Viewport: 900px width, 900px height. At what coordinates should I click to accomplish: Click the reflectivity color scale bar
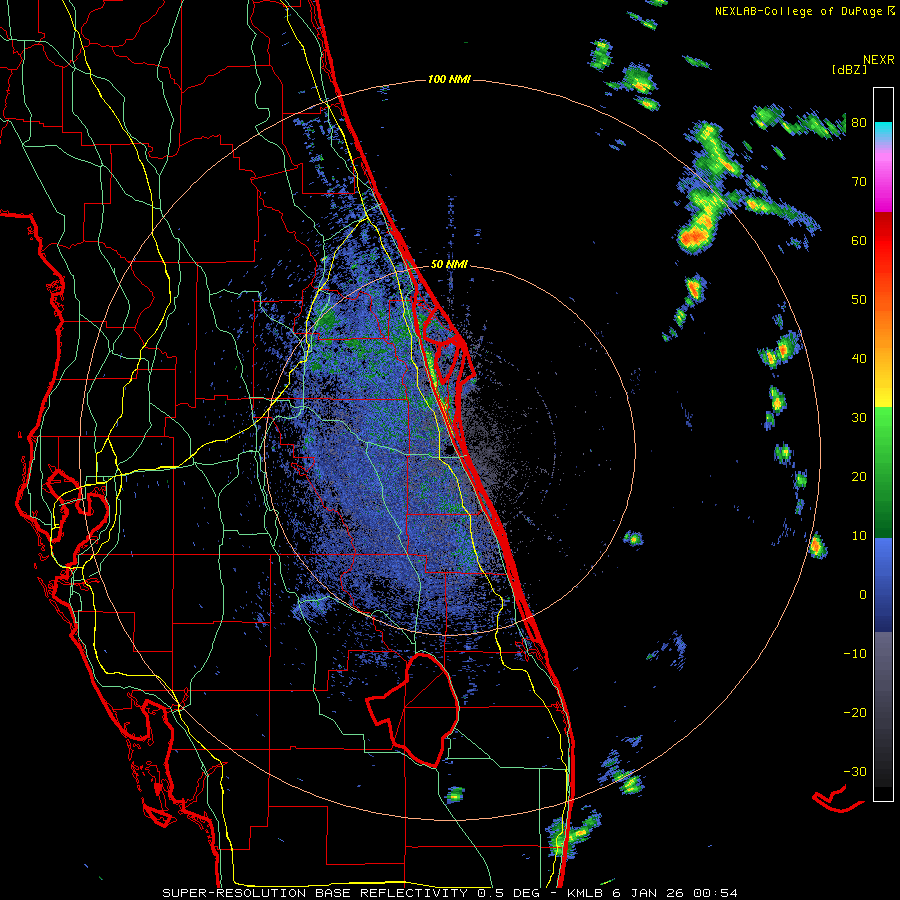click(883, 444)
